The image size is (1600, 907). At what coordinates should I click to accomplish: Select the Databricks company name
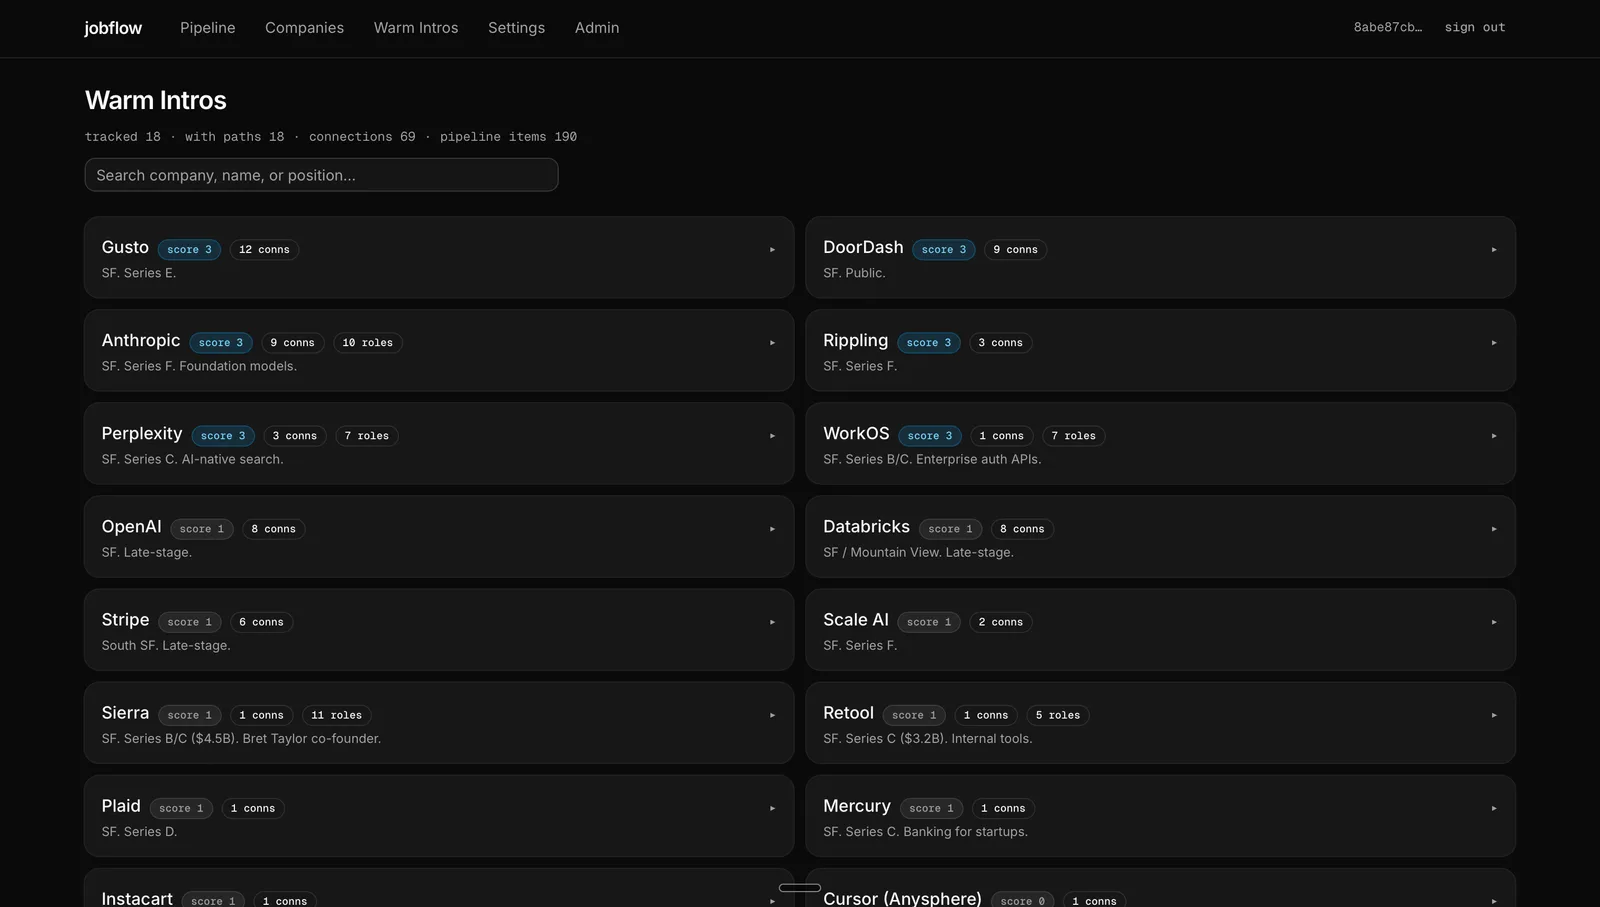[866, 526]
